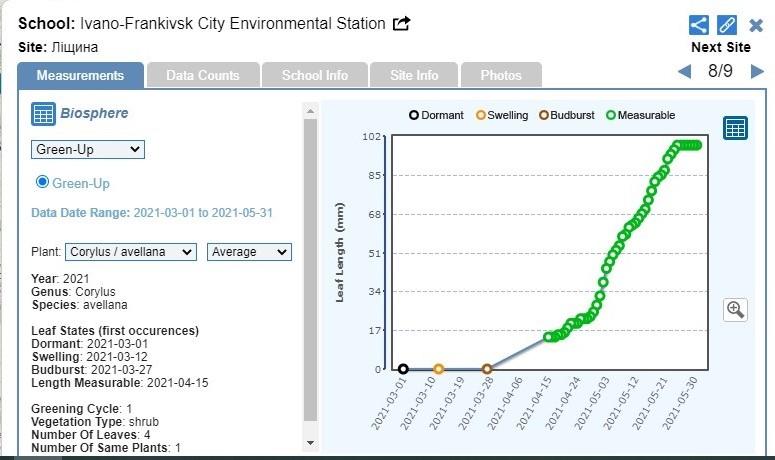Click Biosphere table icon
The height and width of the screenshot is (460, 775).
click(x=43, y=114)
